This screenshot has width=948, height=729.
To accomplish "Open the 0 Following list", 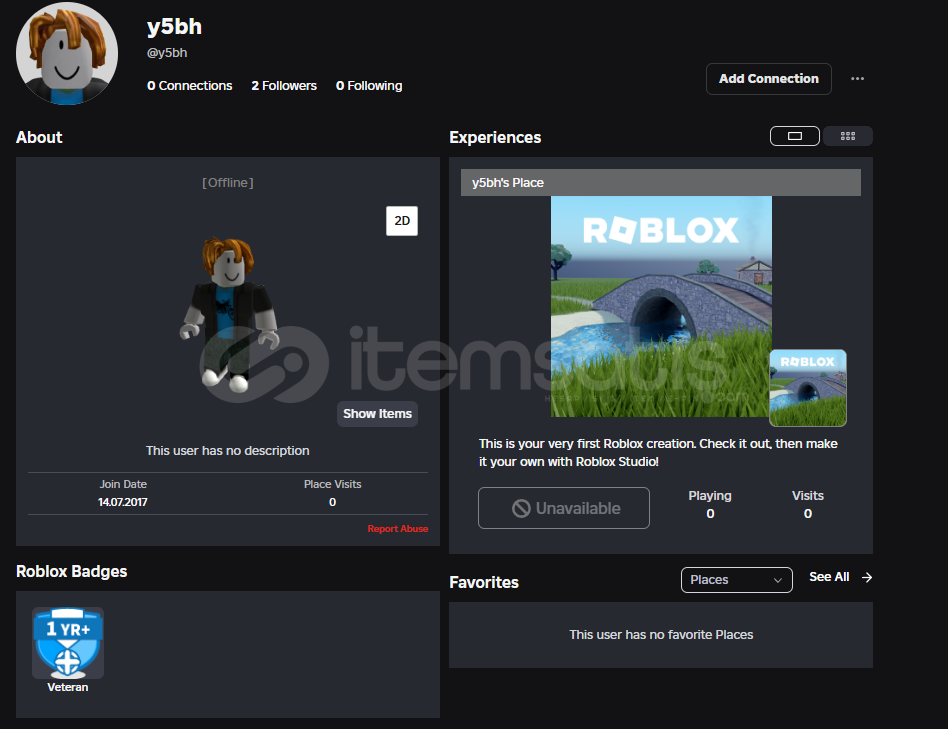I will (x=369, y=86).
